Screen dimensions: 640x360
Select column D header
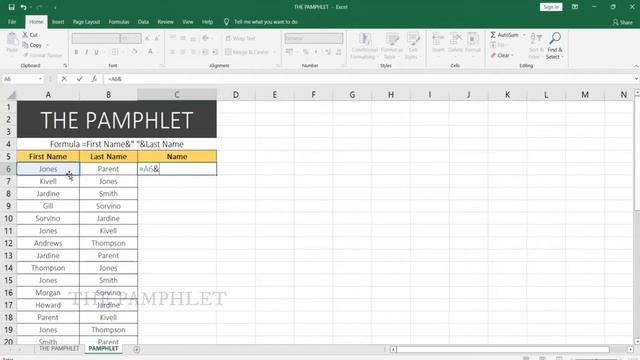point(236,95)
